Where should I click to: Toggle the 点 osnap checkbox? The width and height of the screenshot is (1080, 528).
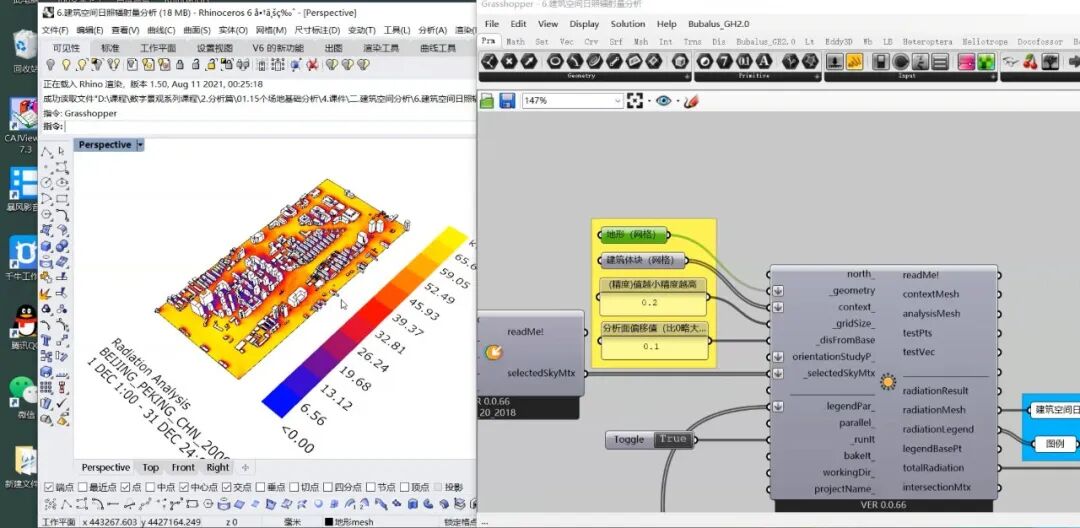125,487
